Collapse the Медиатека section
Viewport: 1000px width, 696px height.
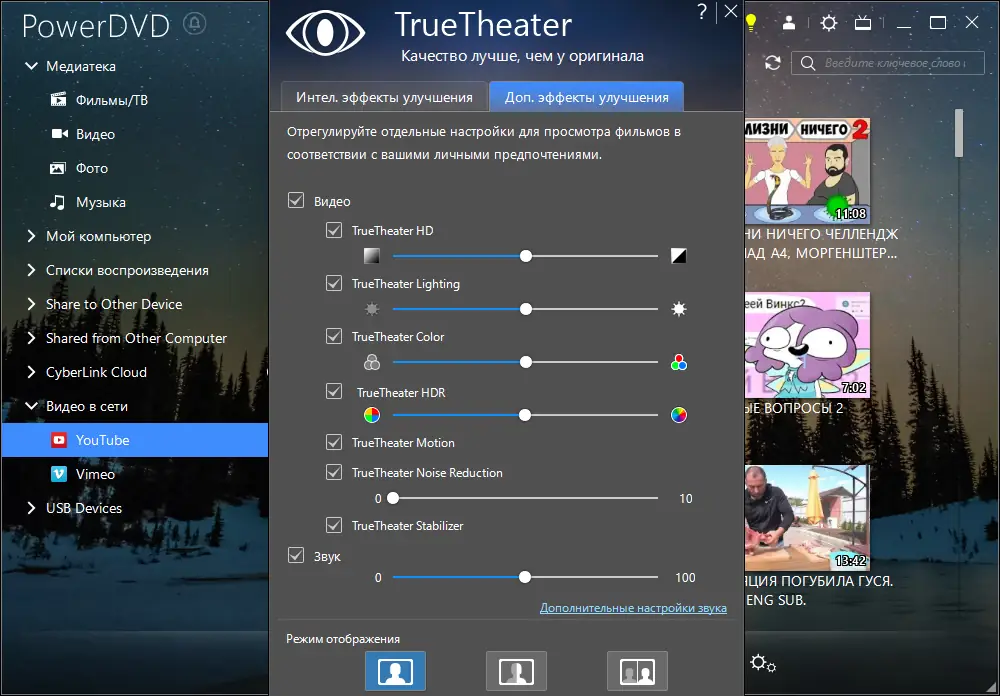[x=31, y=66]
